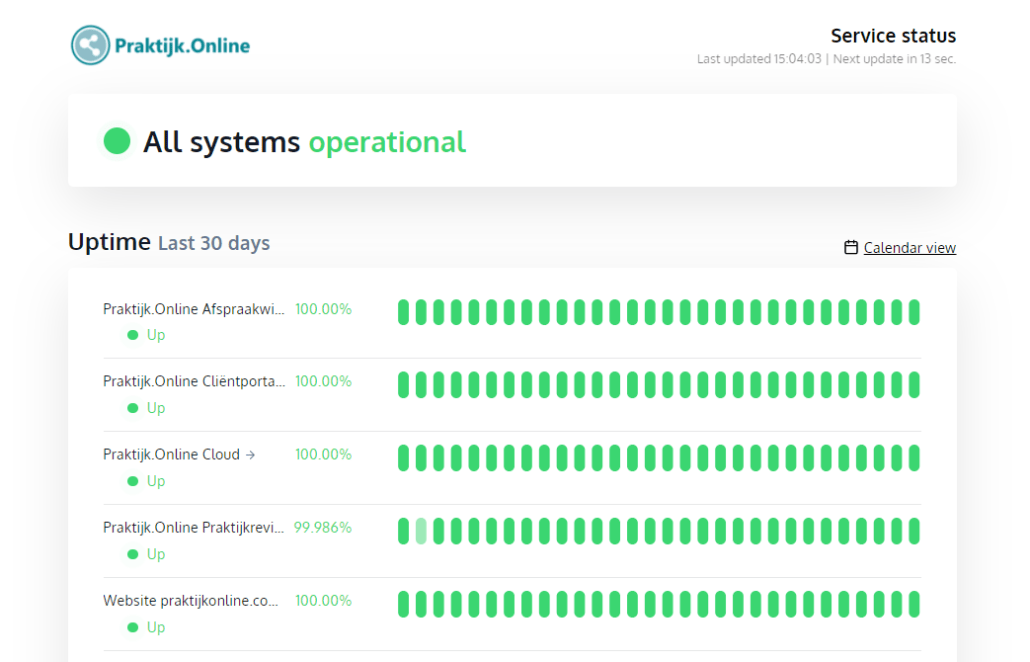Click the first uptime bar in Praktijkrevi... row
The width and height of the screenshot is (1030, 662).
403,531
